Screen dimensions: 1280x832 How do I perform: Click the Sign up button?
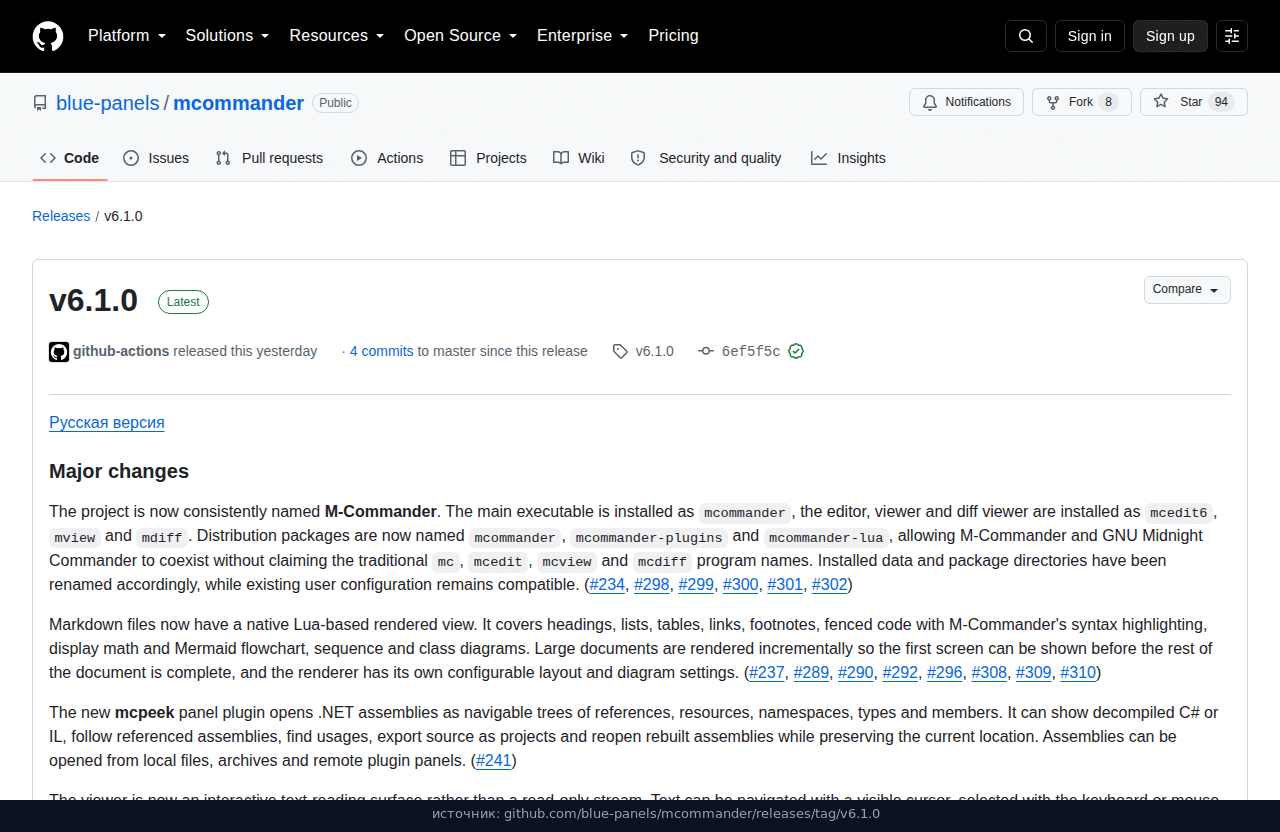[x=1170, y=36]
